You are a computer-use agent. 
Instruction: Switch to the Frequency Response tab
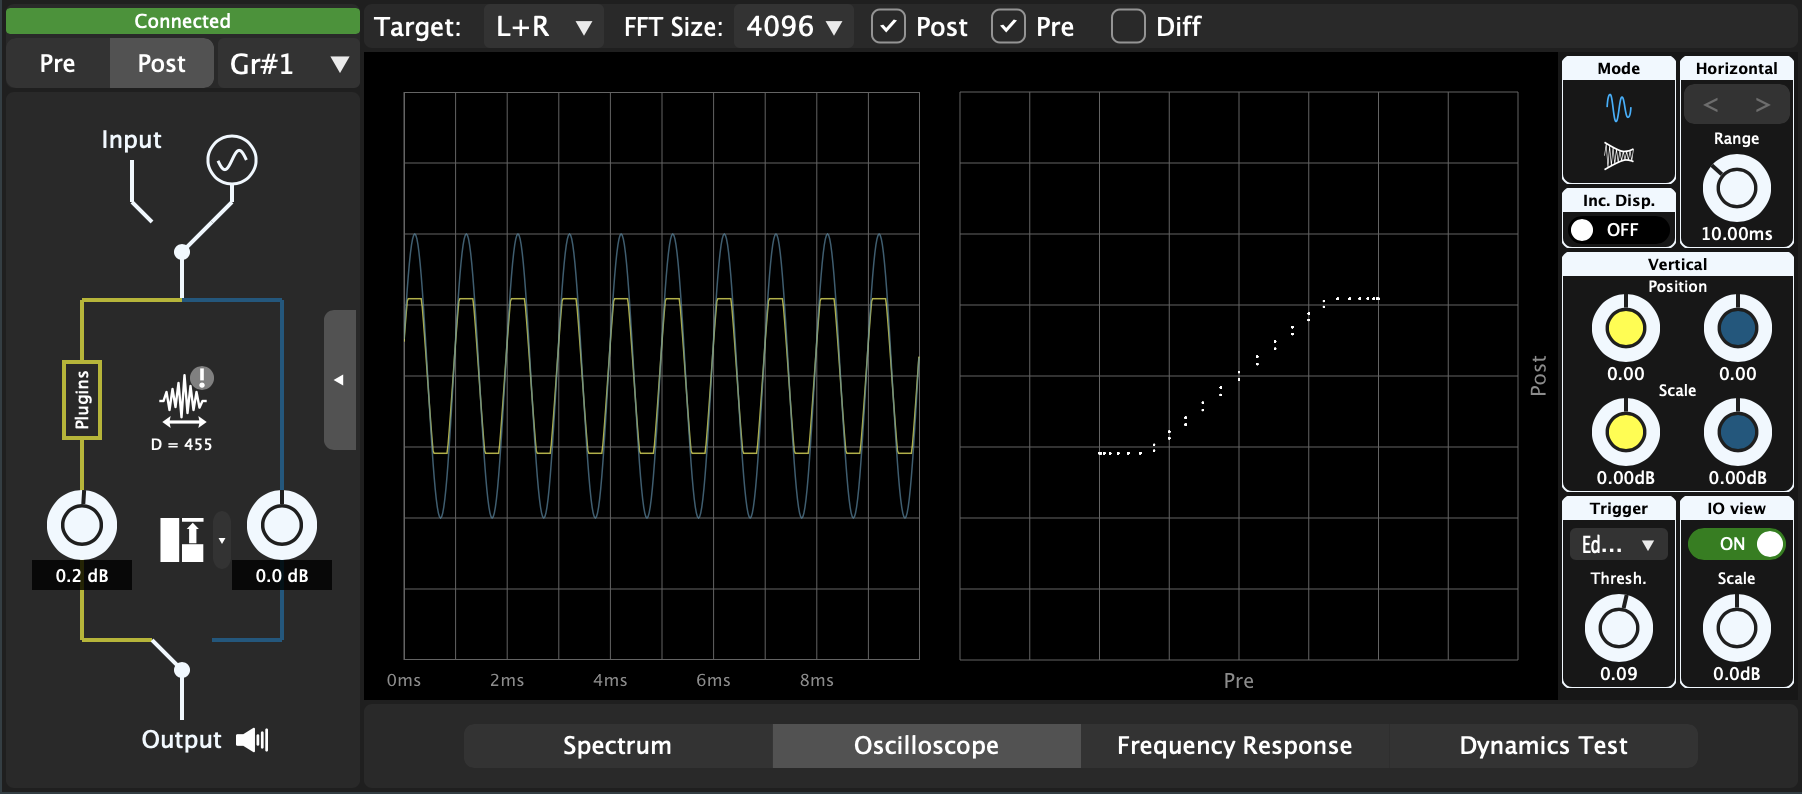pos(1234,746)
